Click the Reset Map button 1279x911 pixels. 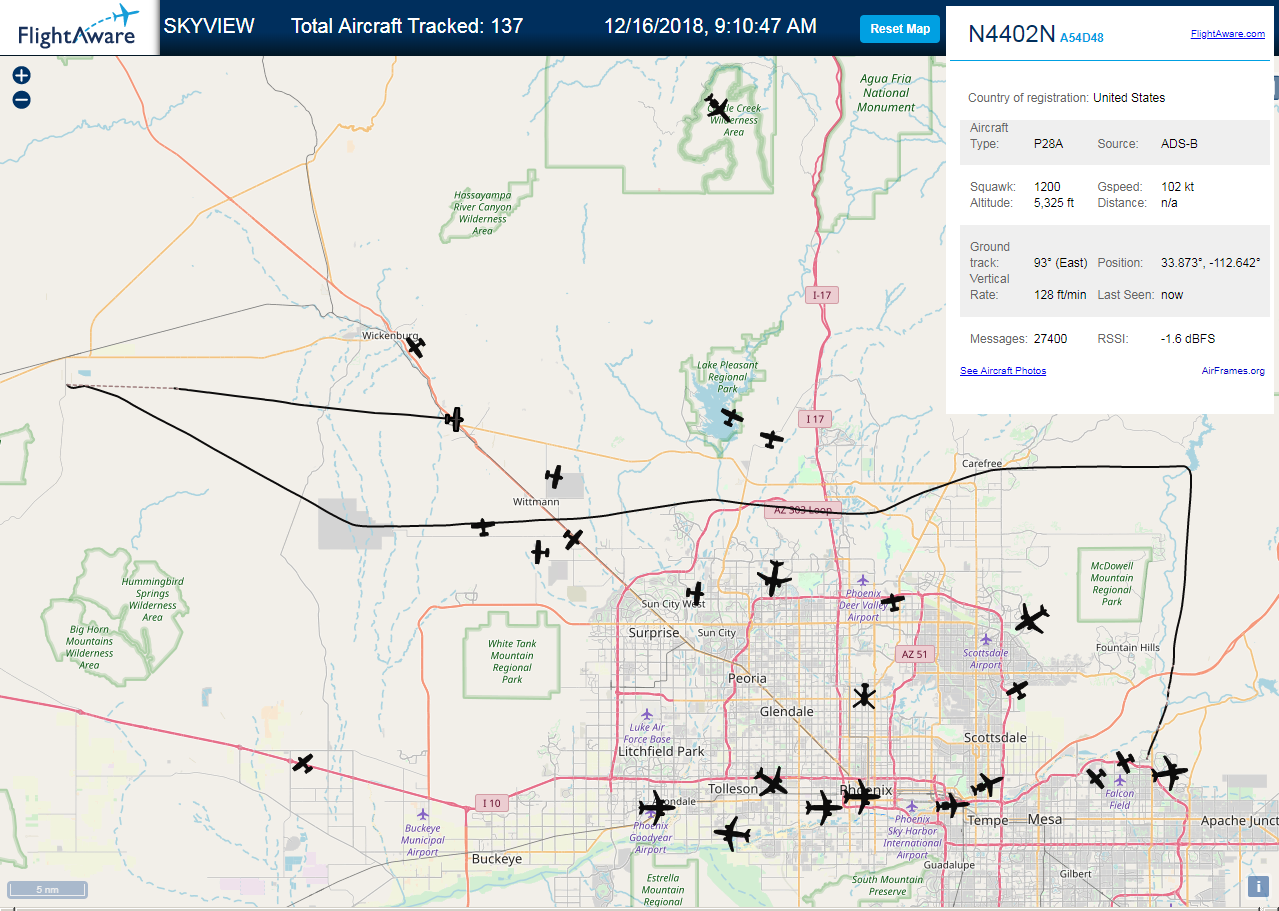click(x=900, y=29)
